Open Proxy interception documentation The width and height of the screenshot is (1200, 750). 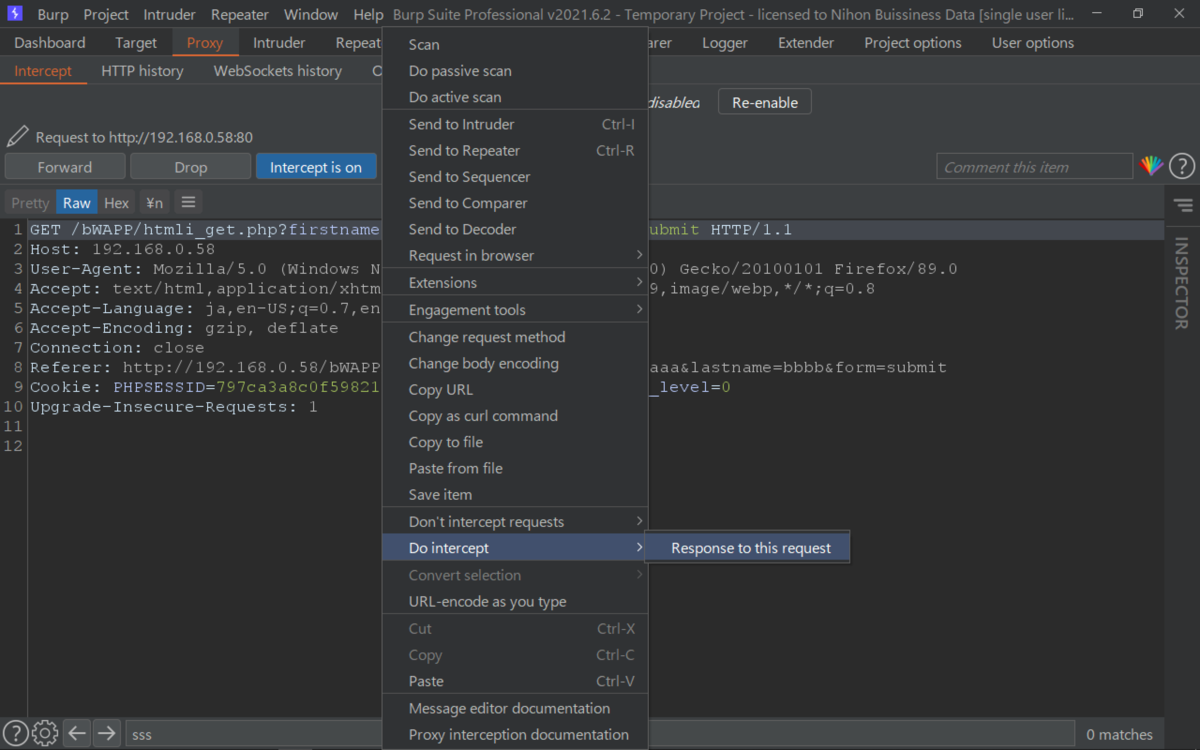tap(515, 734)
